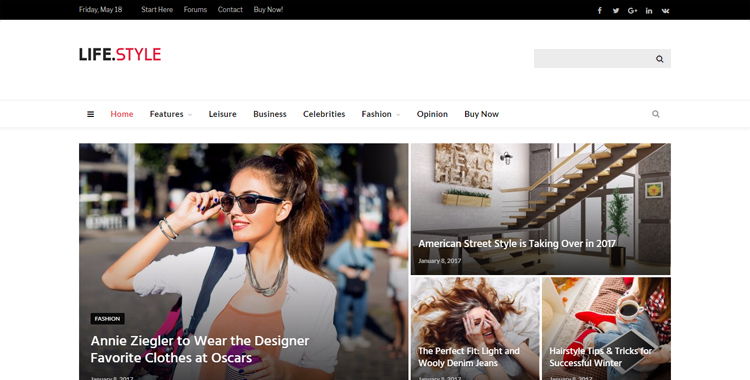Viewport: 750px width, 380px height.
Task: Click the hamburger menu icon in navigation
Action: coord(90,114)
